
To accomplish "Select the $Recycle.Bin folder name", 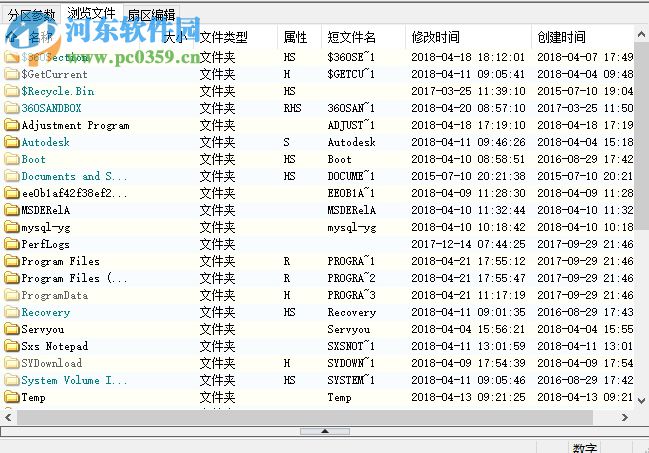I will pyautogui.click(x=58, y=91).
